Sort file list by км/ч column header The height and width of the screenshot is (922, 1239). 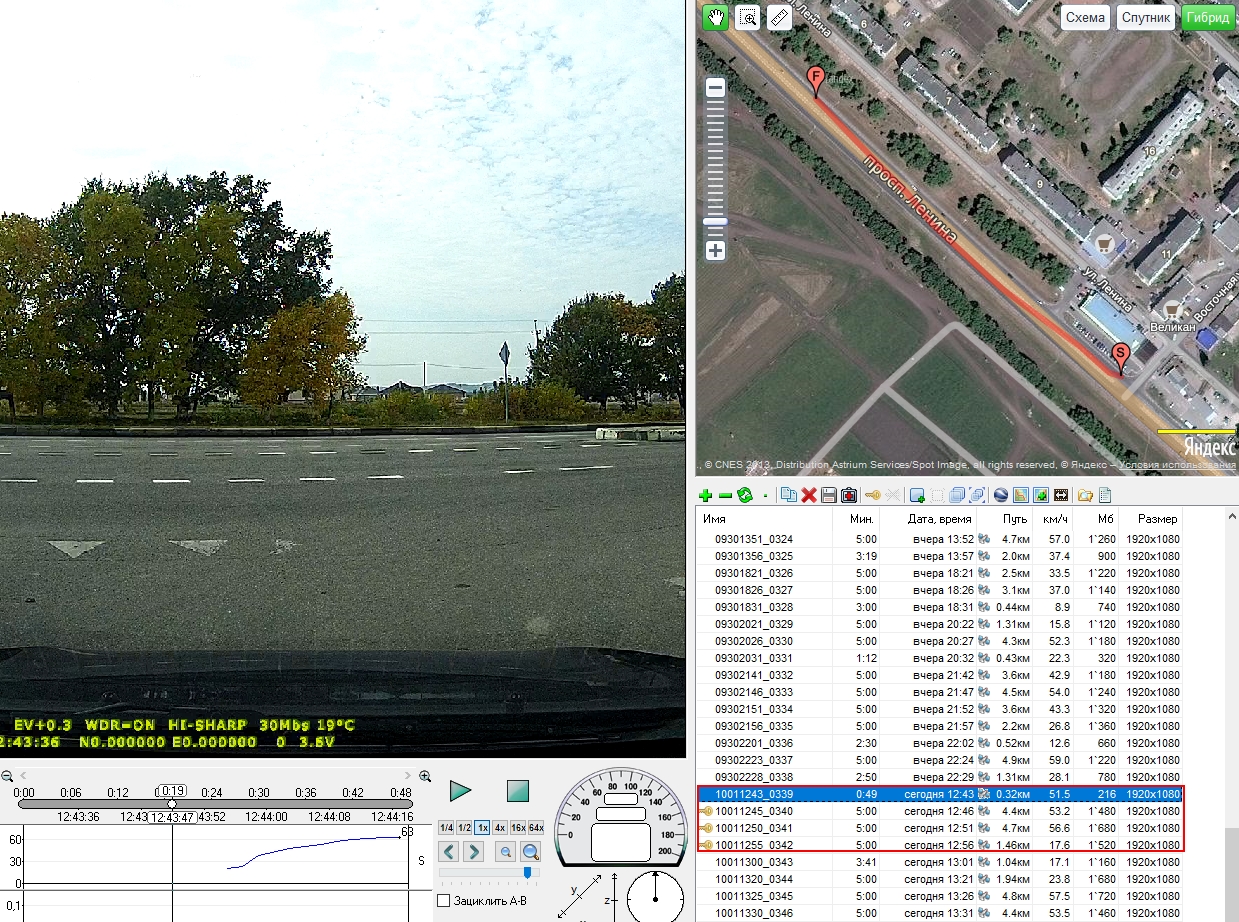pyautogui.click(x=1056, y=519)
